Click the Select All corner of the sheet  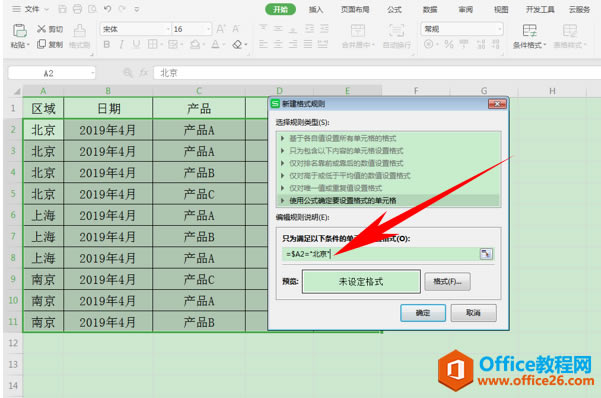pos(16,91)
